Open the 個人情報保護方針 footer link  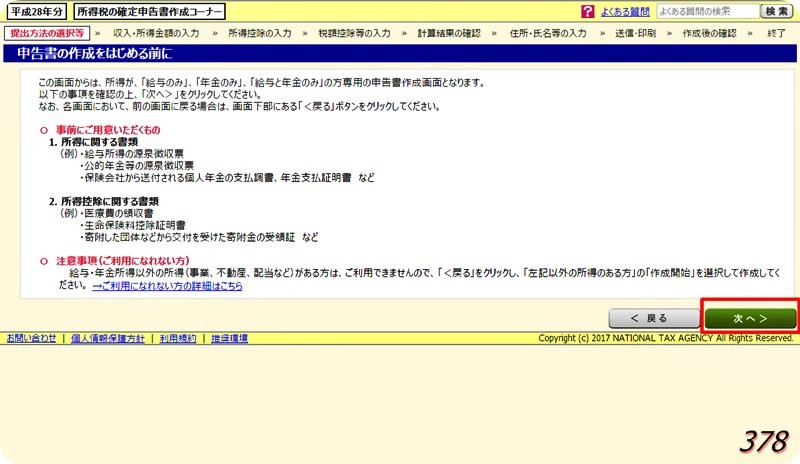click(108, 338)
